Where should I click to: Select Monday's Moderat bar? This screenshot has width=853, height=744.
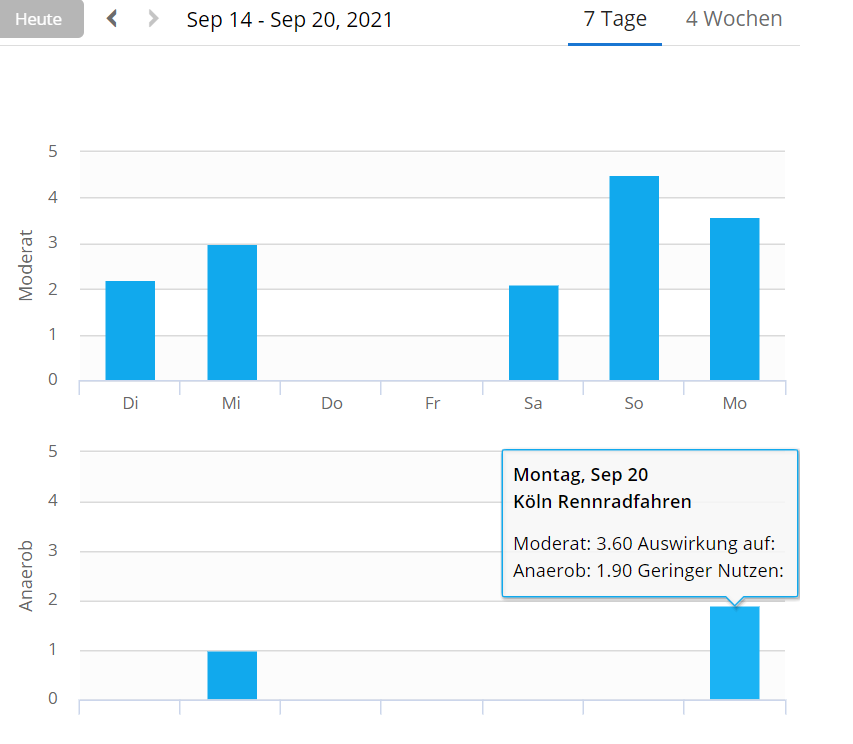pos(735,298)
